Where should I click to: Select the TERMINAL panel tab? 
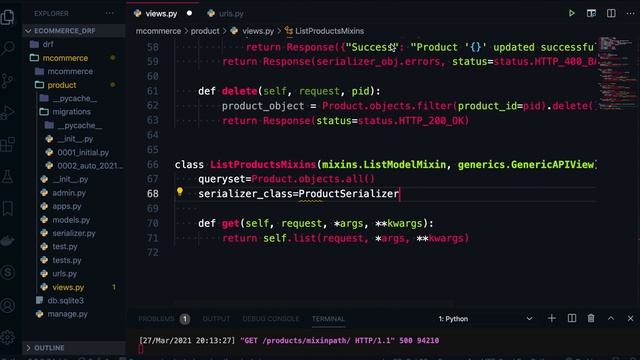click(328, 319)
